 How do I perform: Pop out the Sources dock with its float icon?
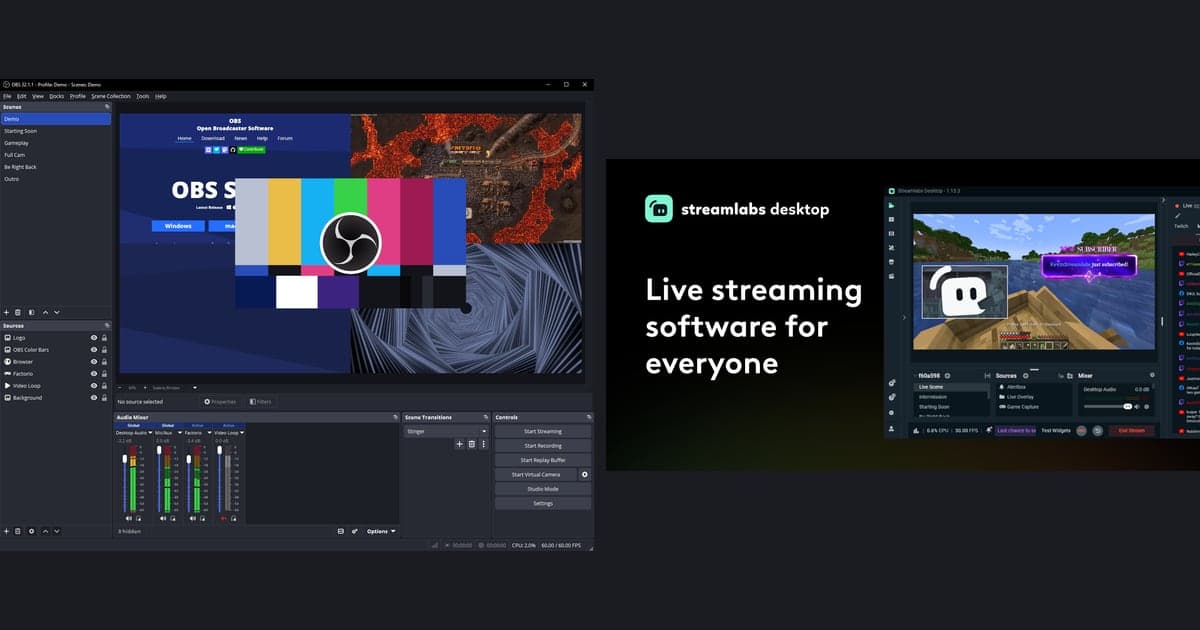click(x=107, y=325)
